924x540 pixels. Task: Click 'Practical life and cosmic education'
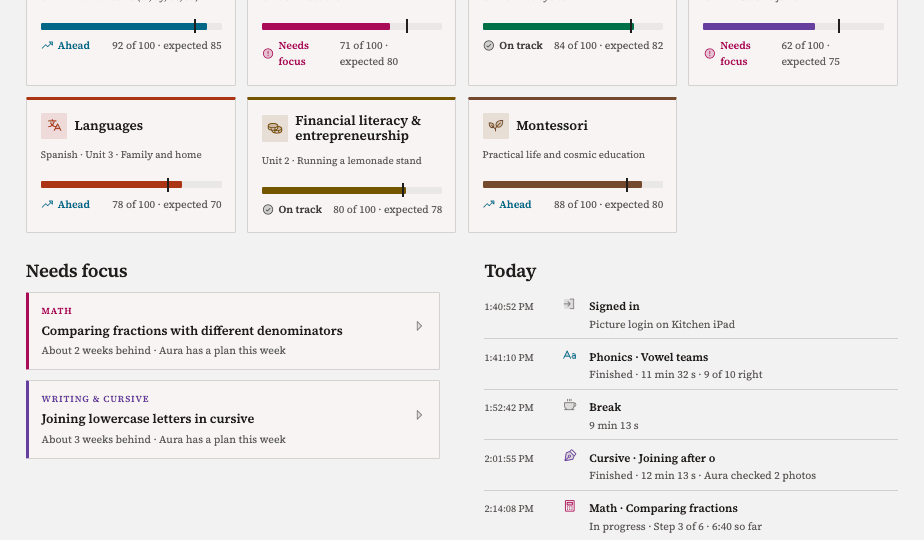563,154
